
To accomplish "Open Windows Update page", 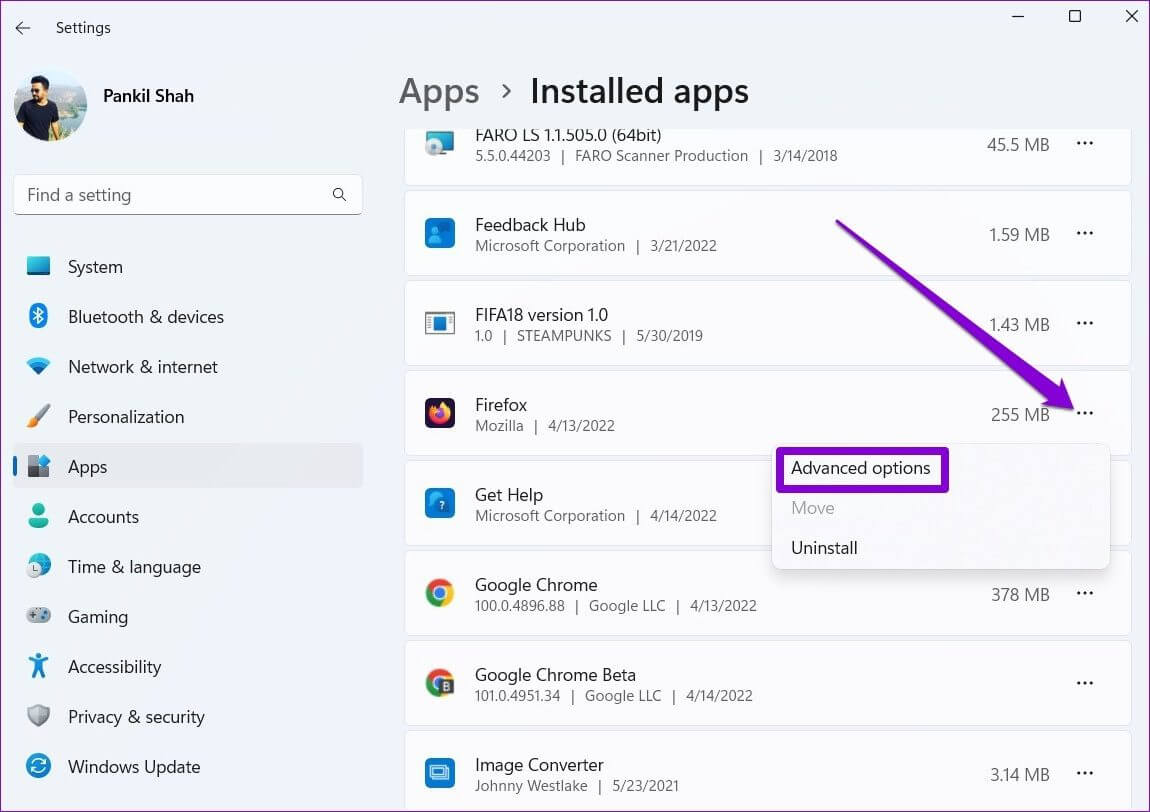I will coord(188,767).
